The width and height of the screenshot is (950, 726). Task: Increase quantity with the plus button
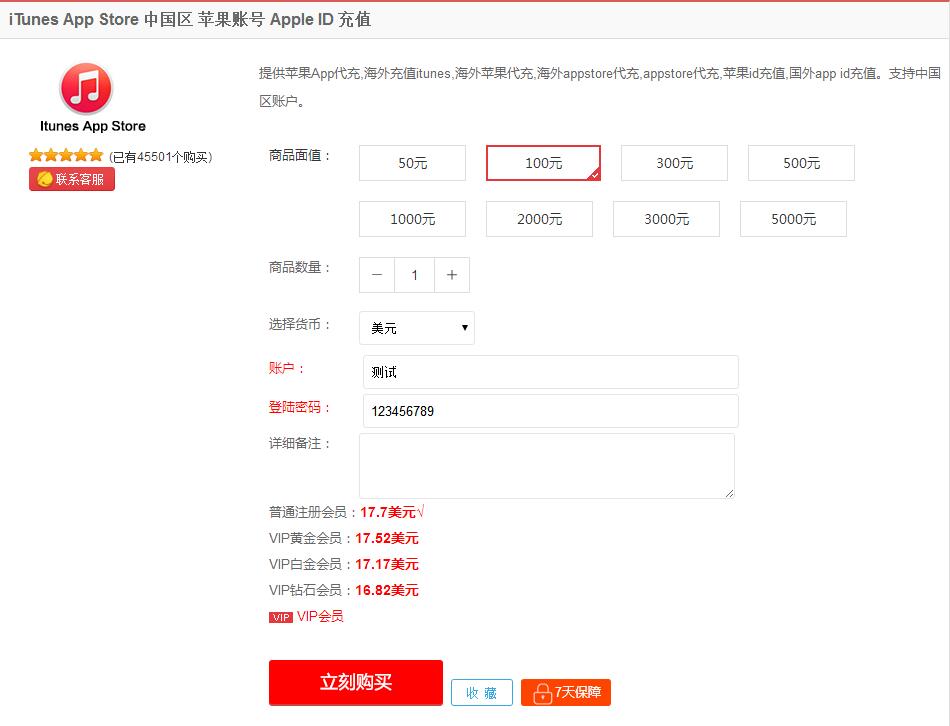point(452,275)
